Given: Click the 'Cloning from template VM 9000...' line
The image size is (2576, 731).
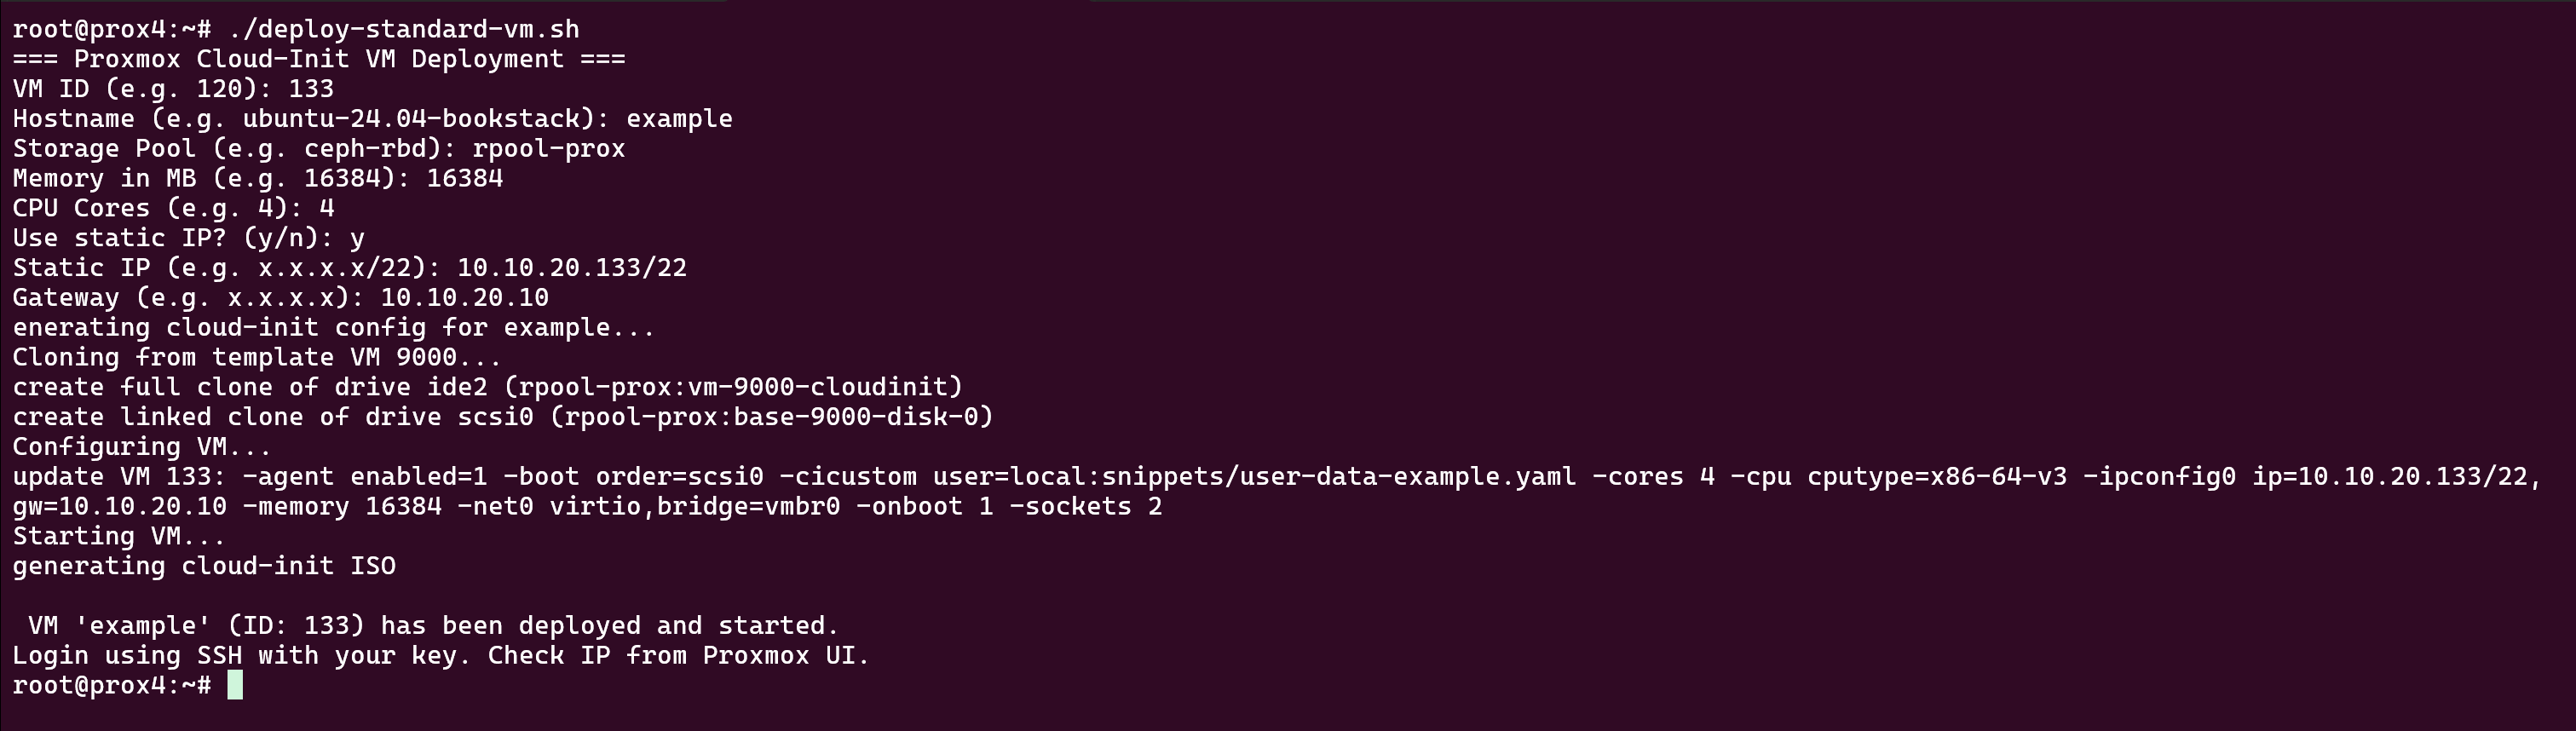Looking at the screenshot, I should click(x=256, y=357).
